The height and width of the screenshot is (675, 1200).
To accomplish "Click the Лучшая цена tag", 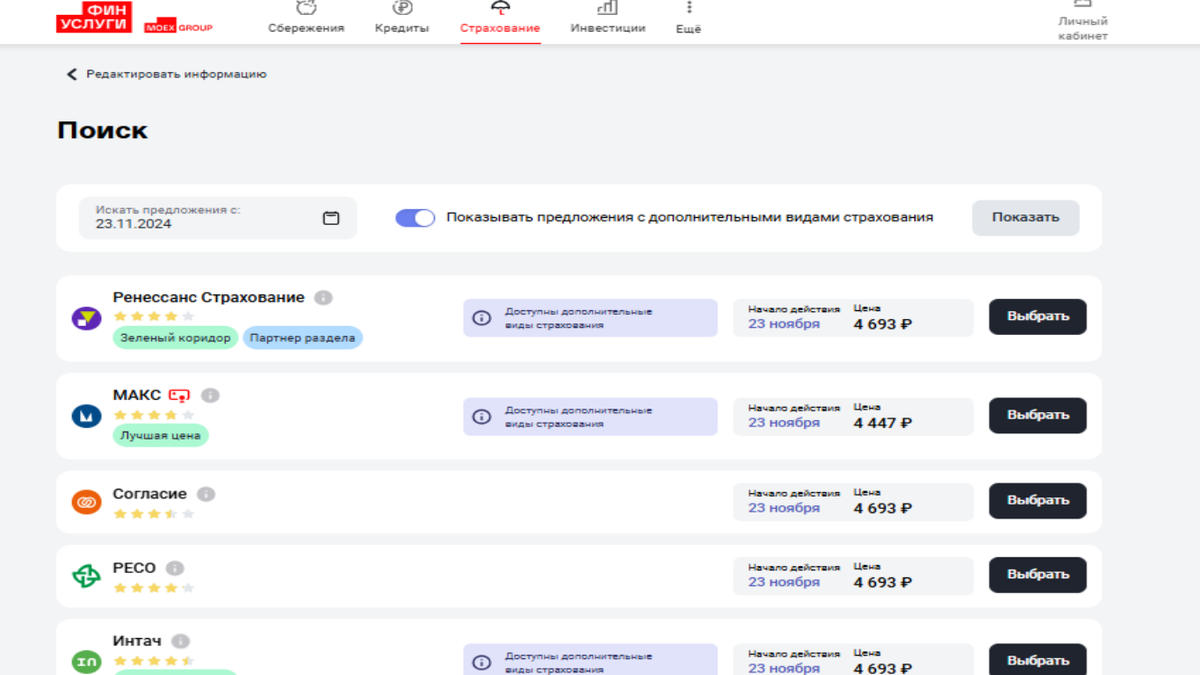I will 161,436.
